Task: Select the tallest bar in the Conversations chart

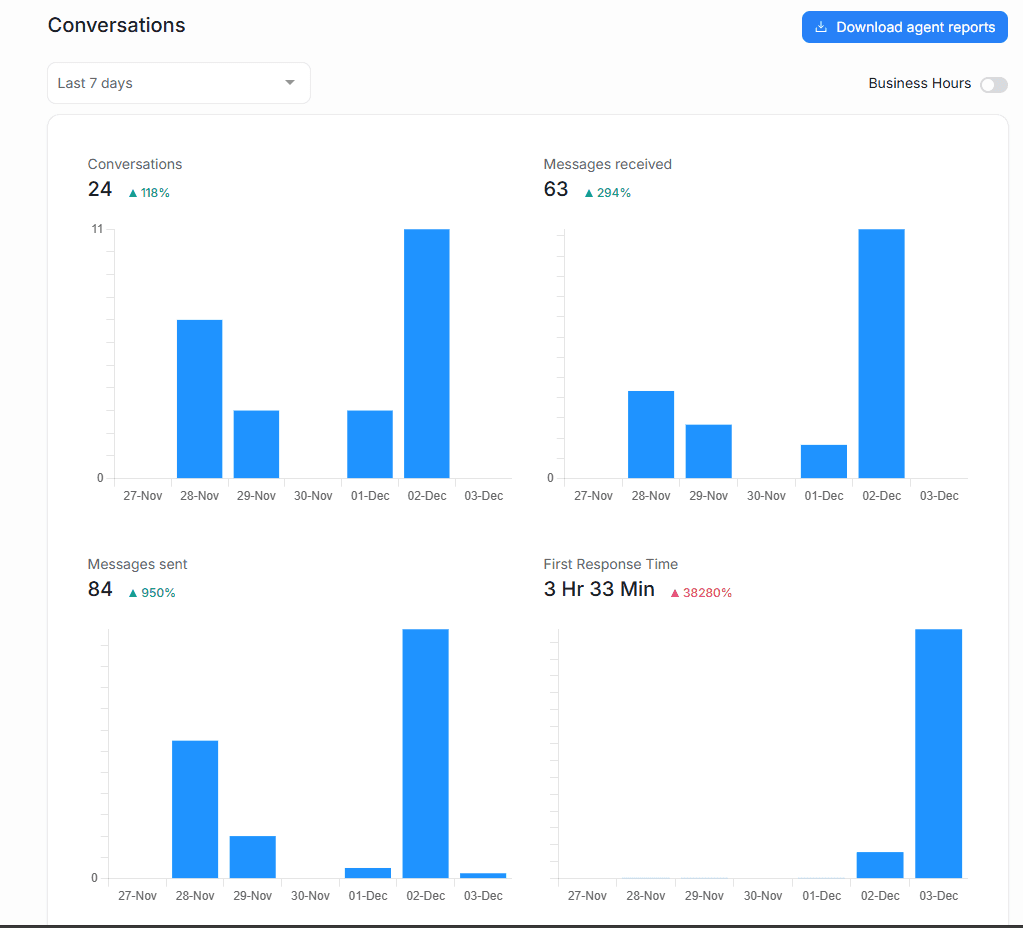Action: (x=426, y=350)
